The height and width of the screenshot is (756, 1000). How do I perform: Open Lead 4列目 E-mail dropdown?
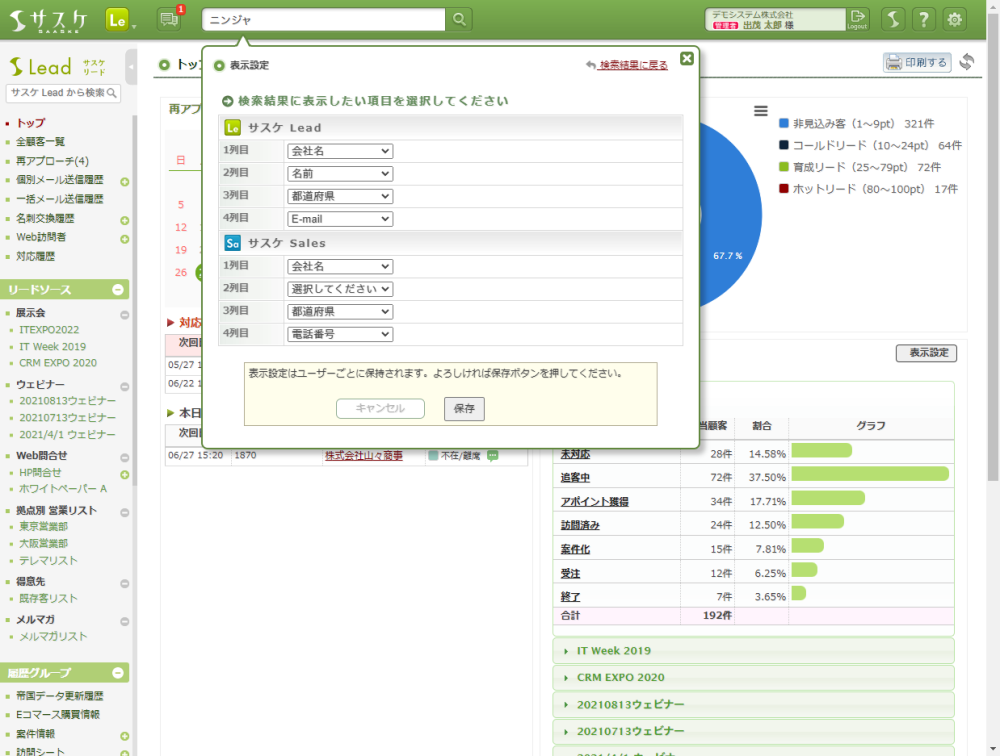(x=340, y=219)
